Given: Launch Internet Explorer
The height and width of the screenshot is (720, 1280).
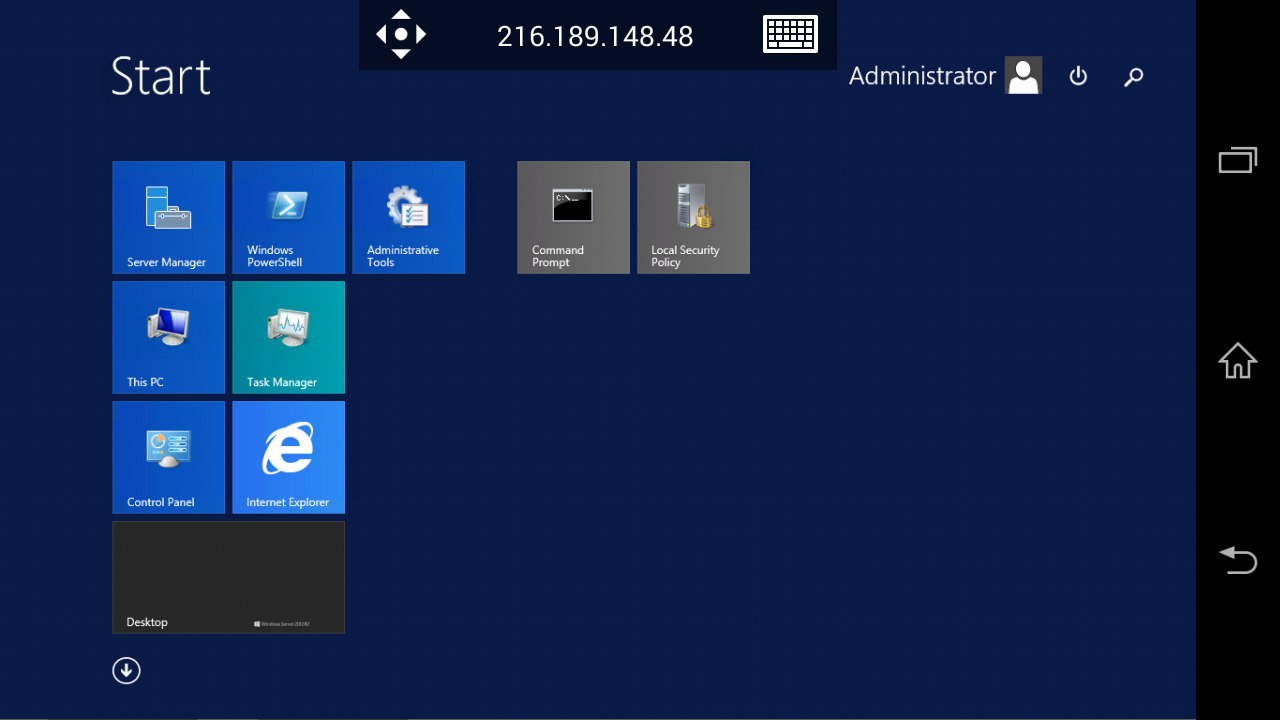Looking at the screenshot, I should click(x=288, y=457).
